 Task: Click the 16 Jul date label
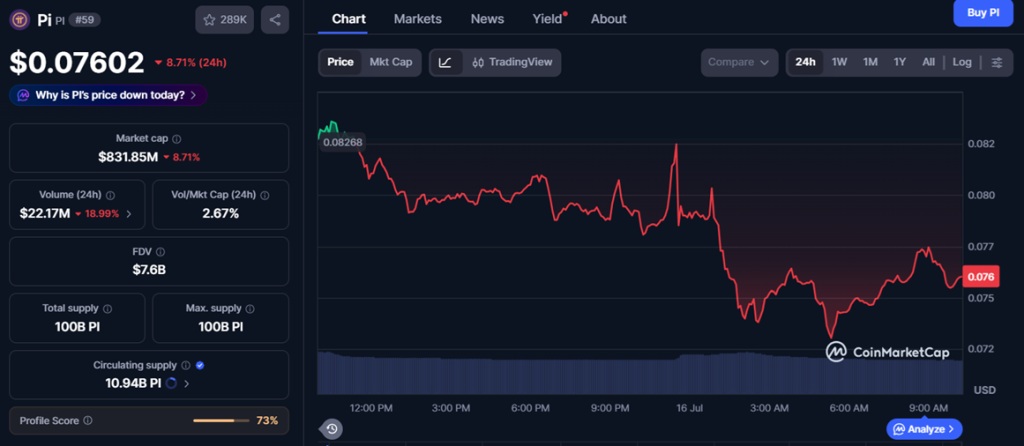tap(689, 408)
